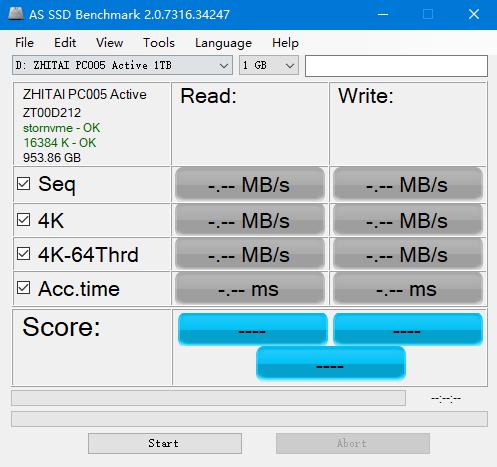
Task: Click the Seq Read MB/s result box
Action: coord(250,184)
